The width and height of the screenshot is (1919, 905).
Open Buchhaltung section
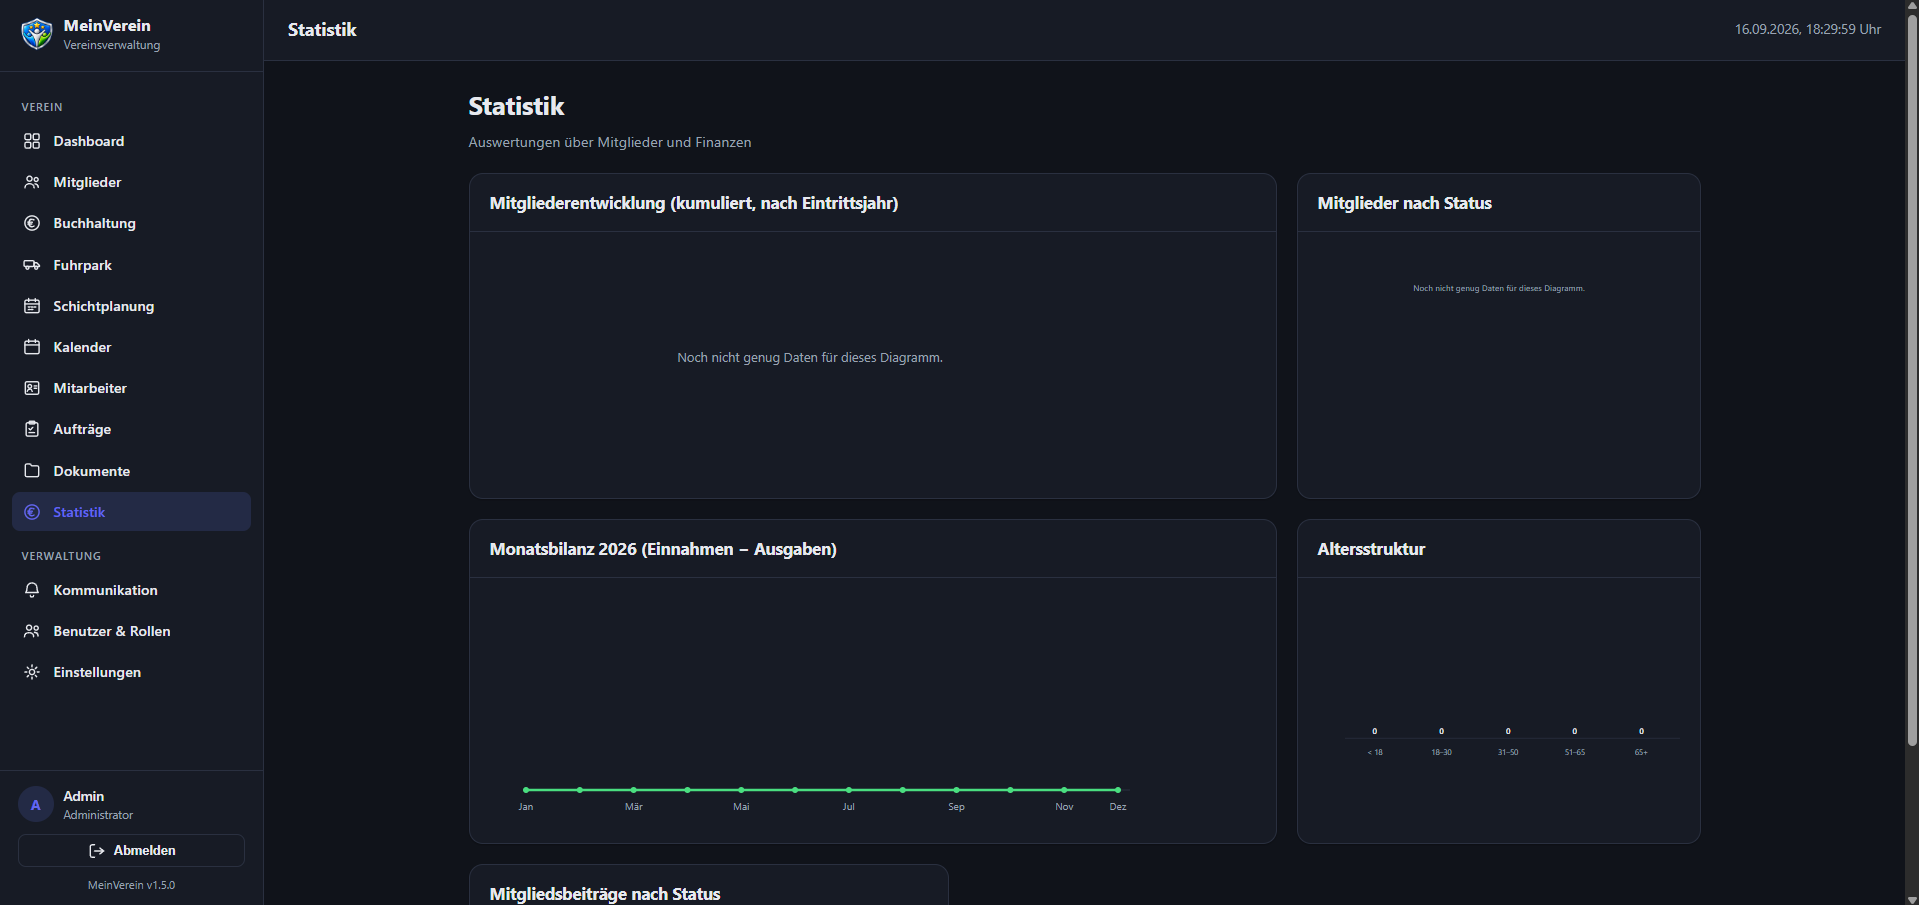pyautogui.click(x=131, y=223)
